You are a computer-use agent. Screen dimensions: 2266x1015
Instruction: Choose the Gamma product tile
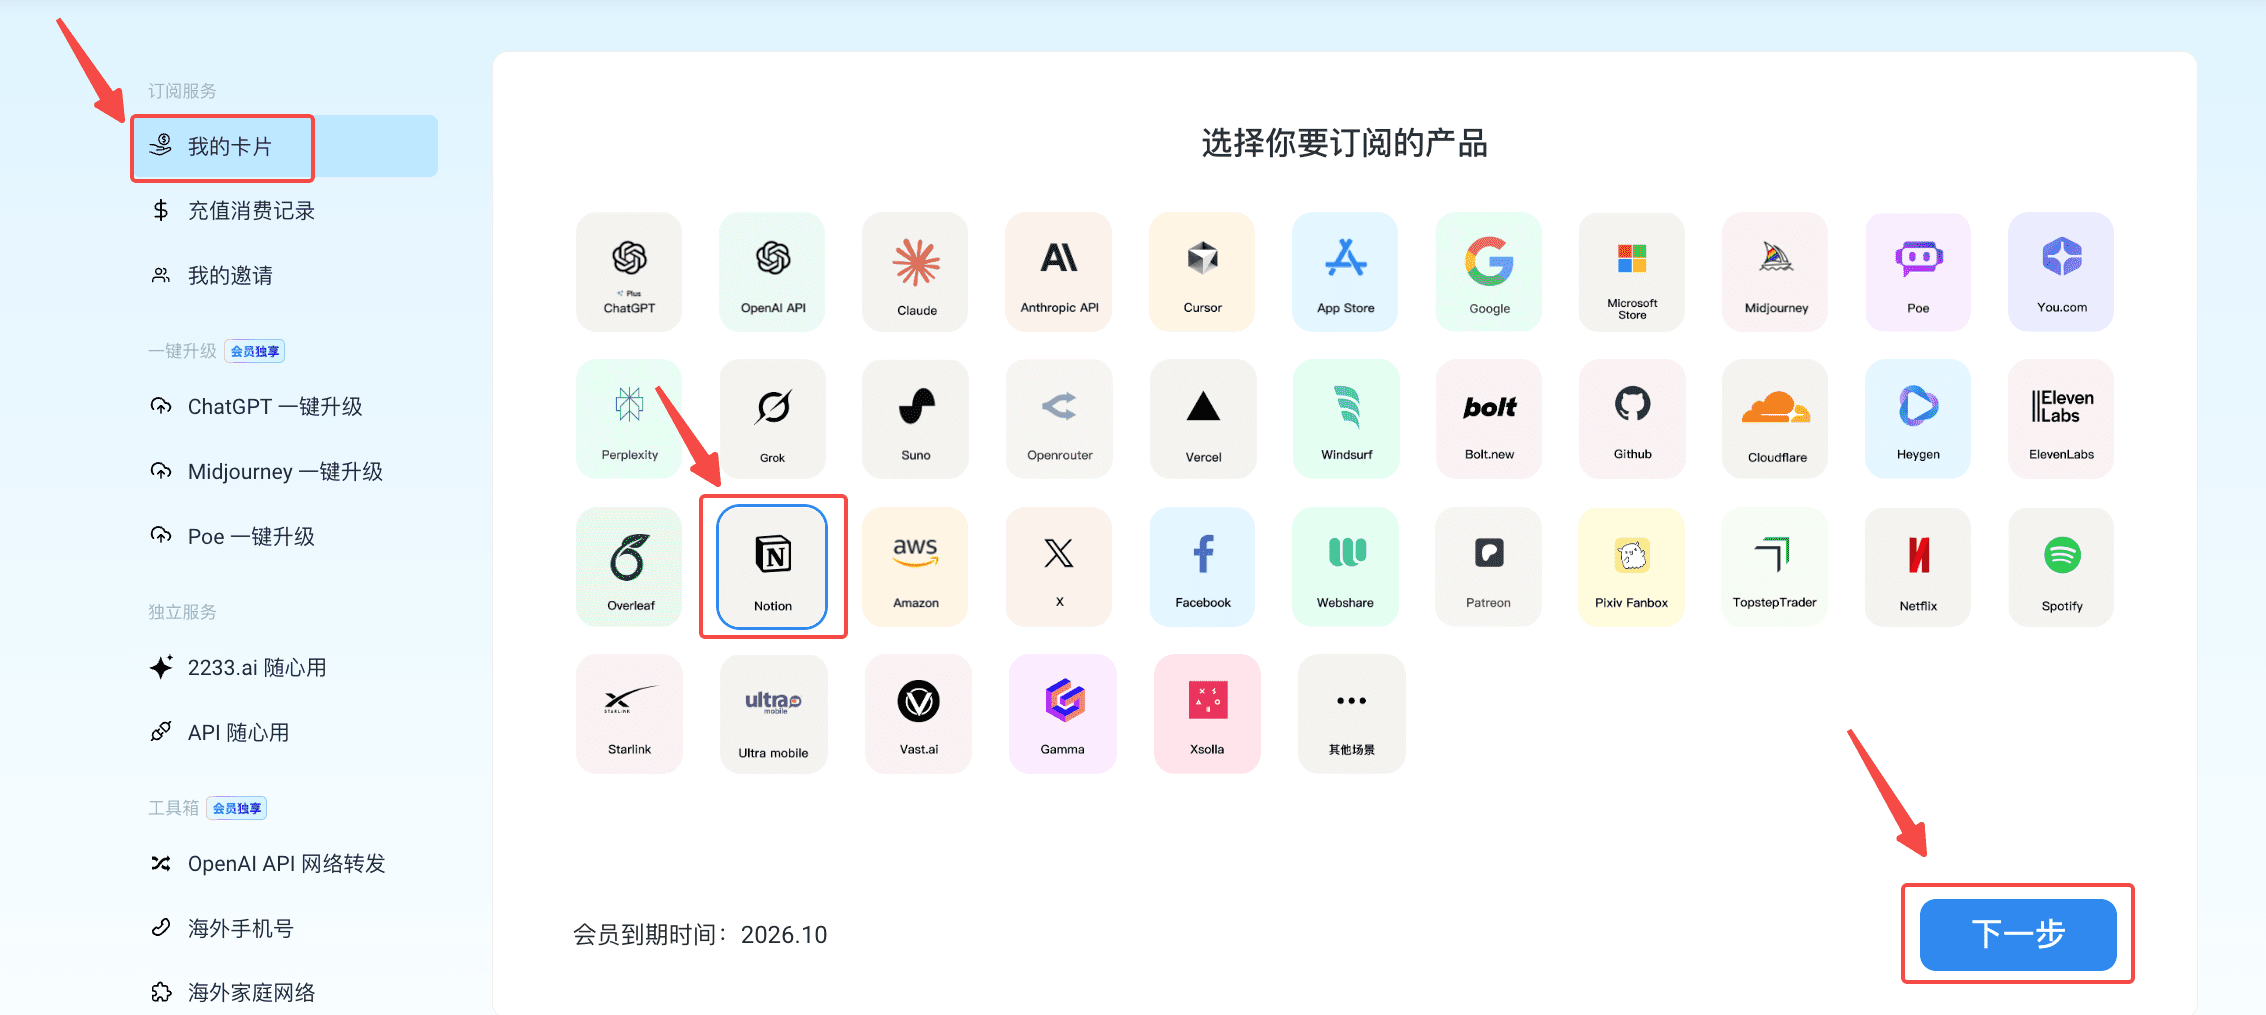(x=1062, y=714)
